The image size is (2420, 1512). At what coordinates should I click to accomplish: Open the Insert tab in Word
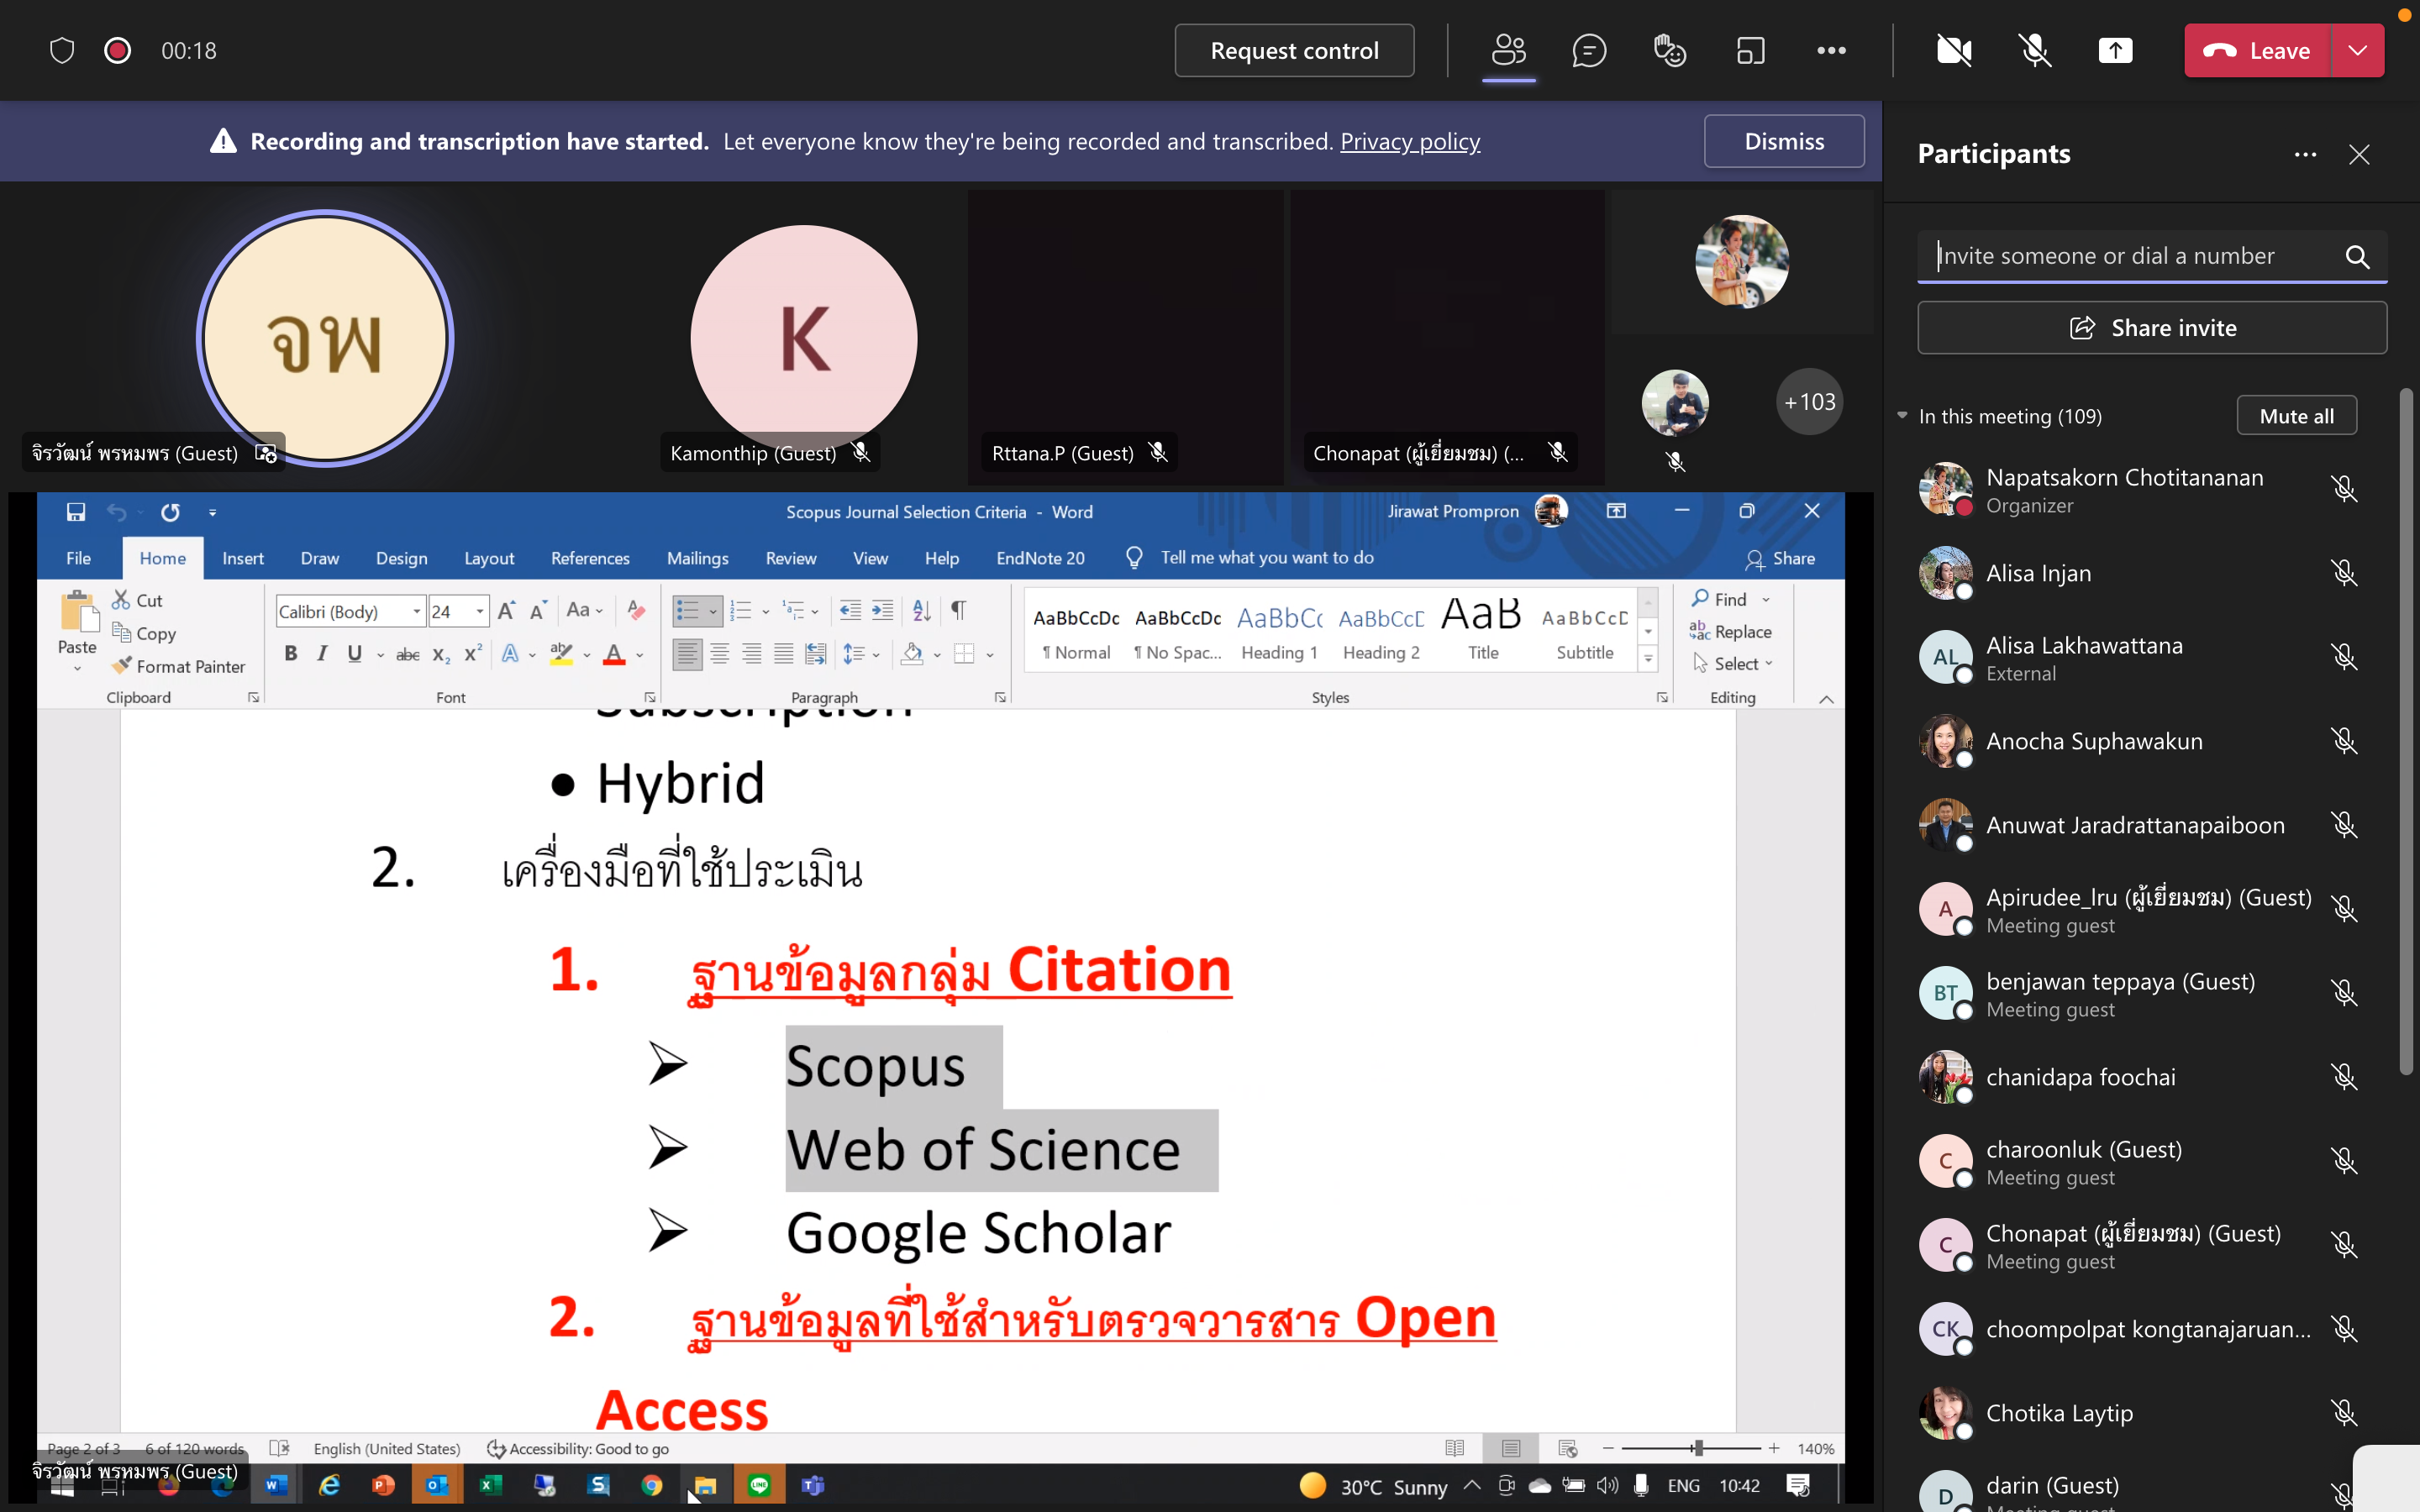243,558
